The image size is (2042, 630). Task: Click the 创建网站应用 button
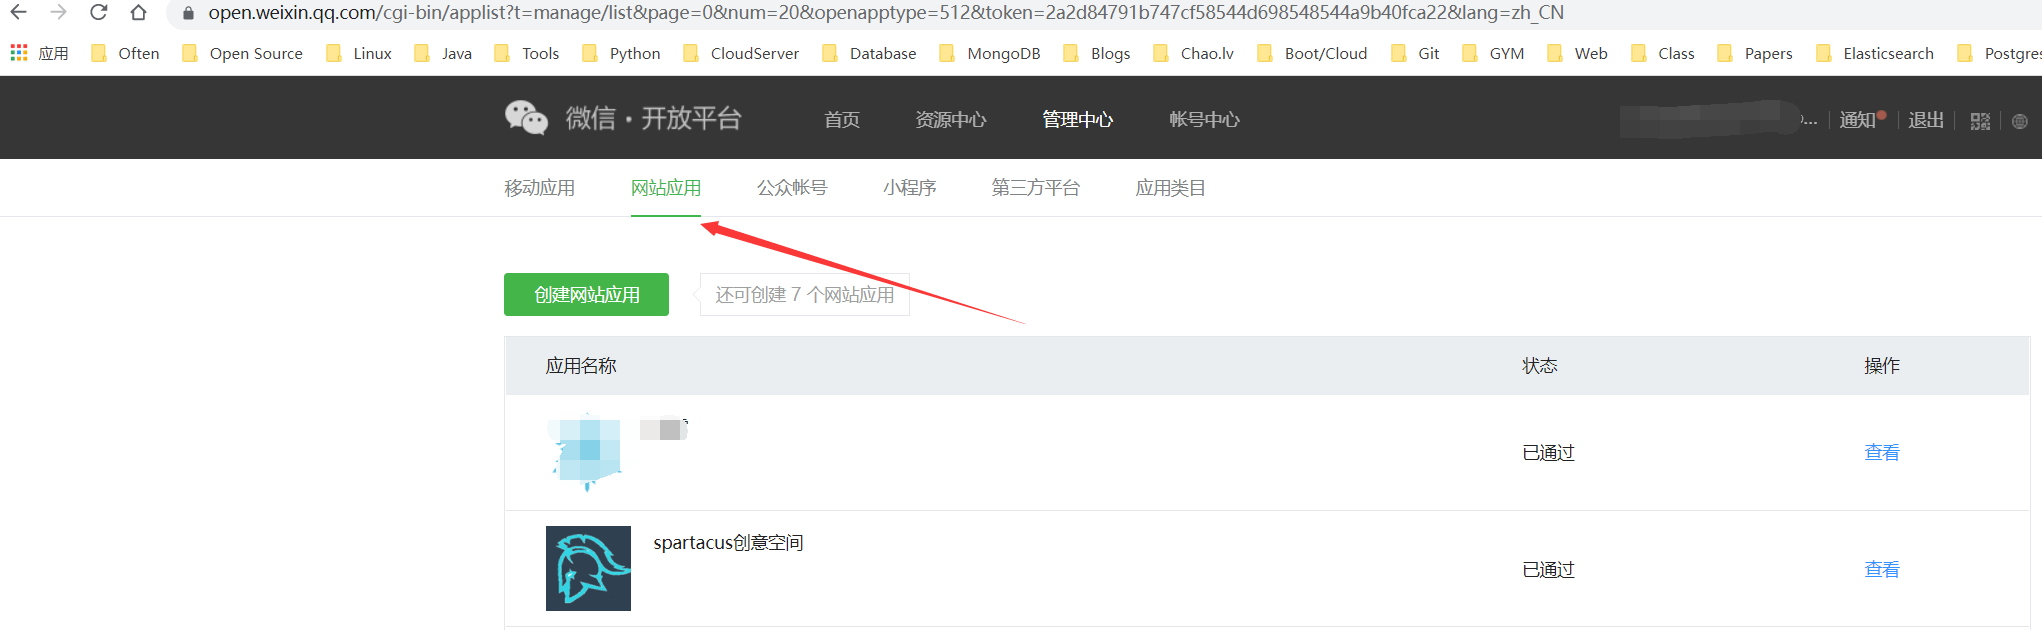[x=586, y=295]
